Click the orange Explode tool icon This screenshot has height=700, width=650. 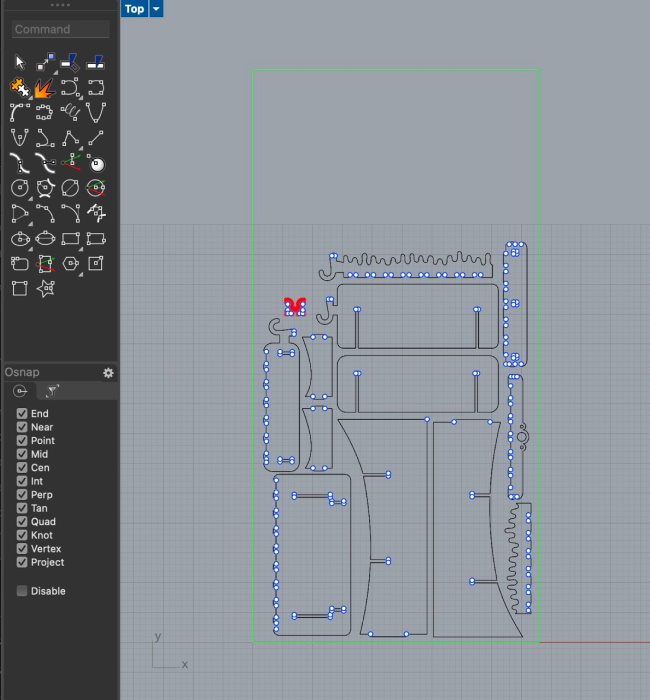click(x=45, y=88)
